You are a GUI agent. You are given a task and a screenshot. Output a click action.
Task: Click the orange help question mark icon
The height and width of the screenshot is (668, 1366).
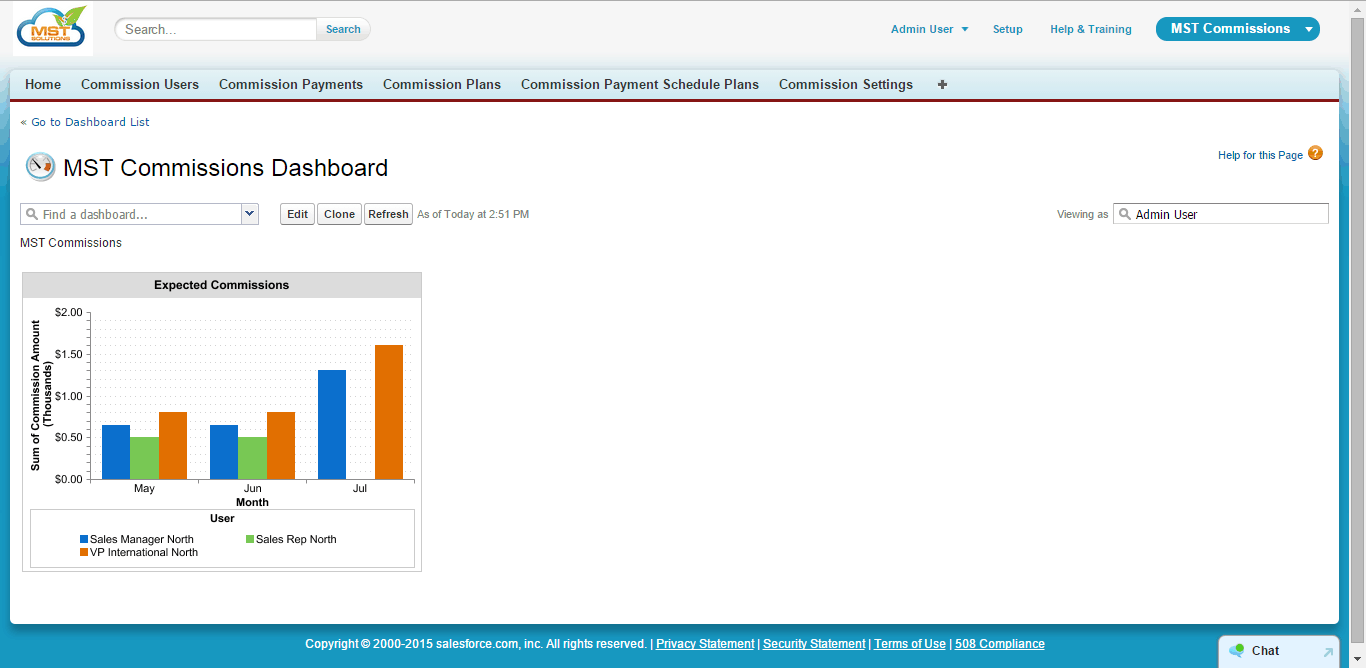coord(1315,153)
